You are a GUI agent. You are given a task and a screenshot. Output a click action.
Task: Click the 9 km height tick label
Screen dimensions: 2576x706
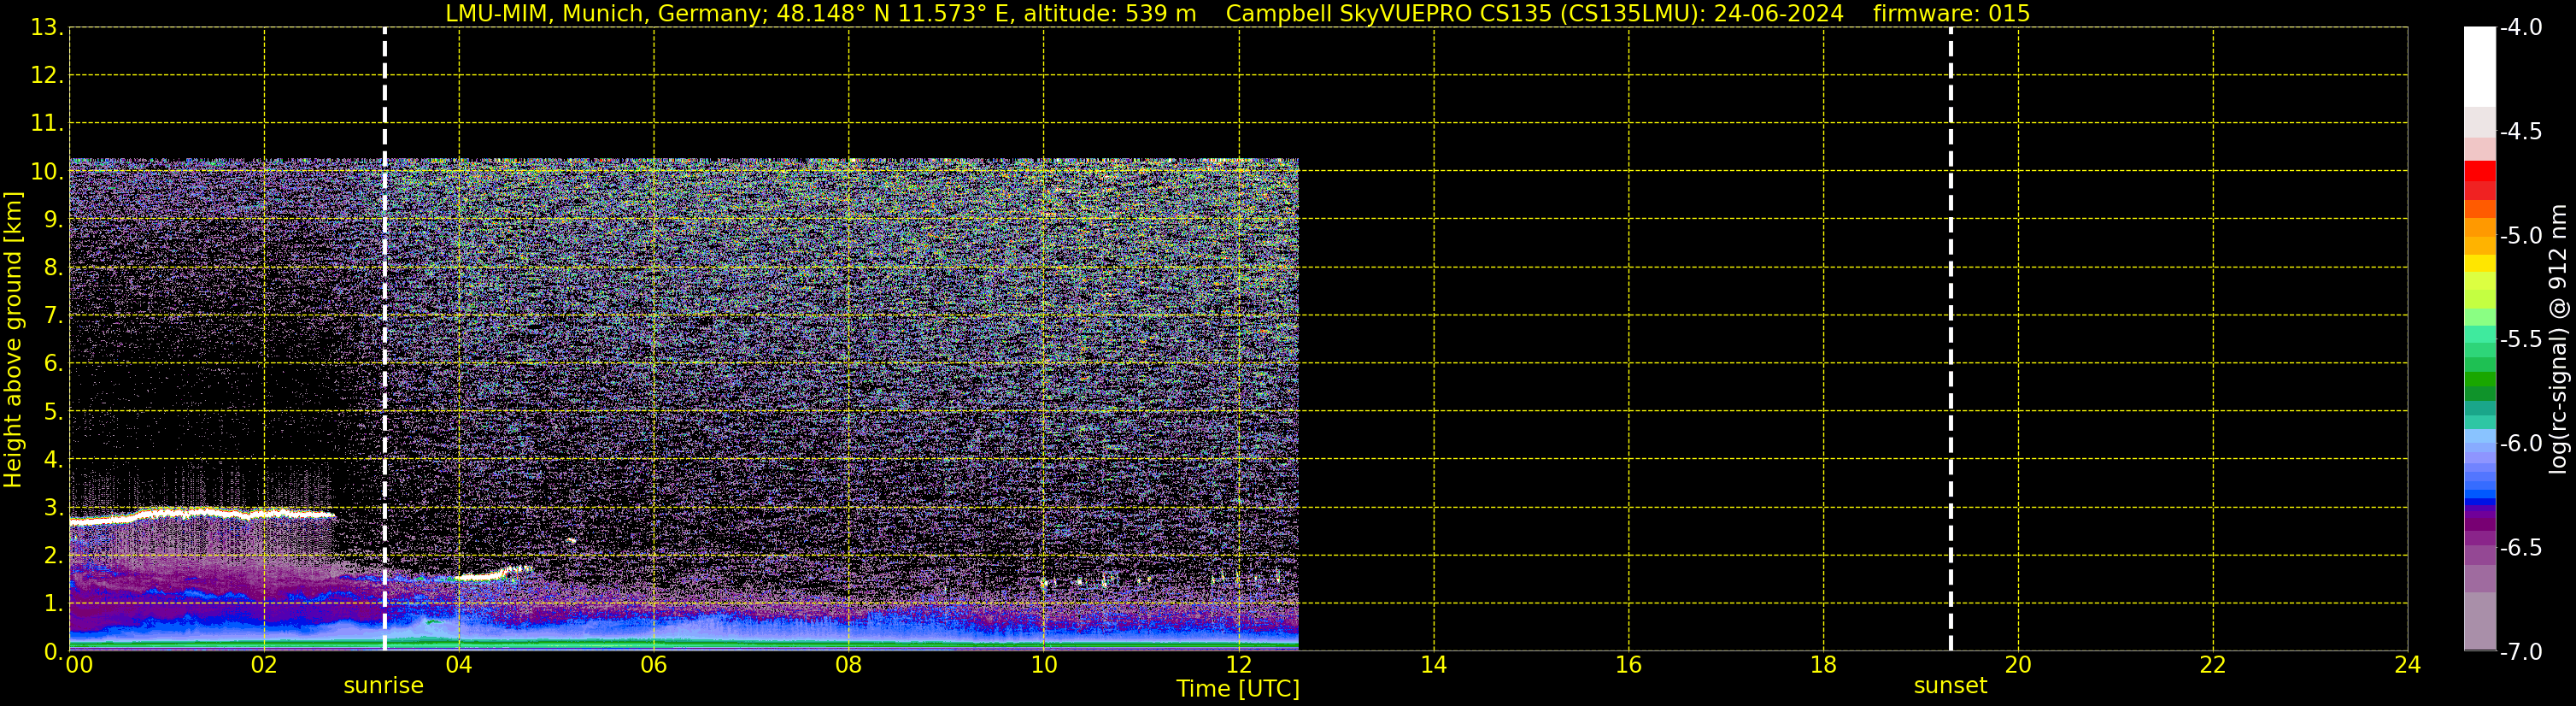[x=52, y=220]
